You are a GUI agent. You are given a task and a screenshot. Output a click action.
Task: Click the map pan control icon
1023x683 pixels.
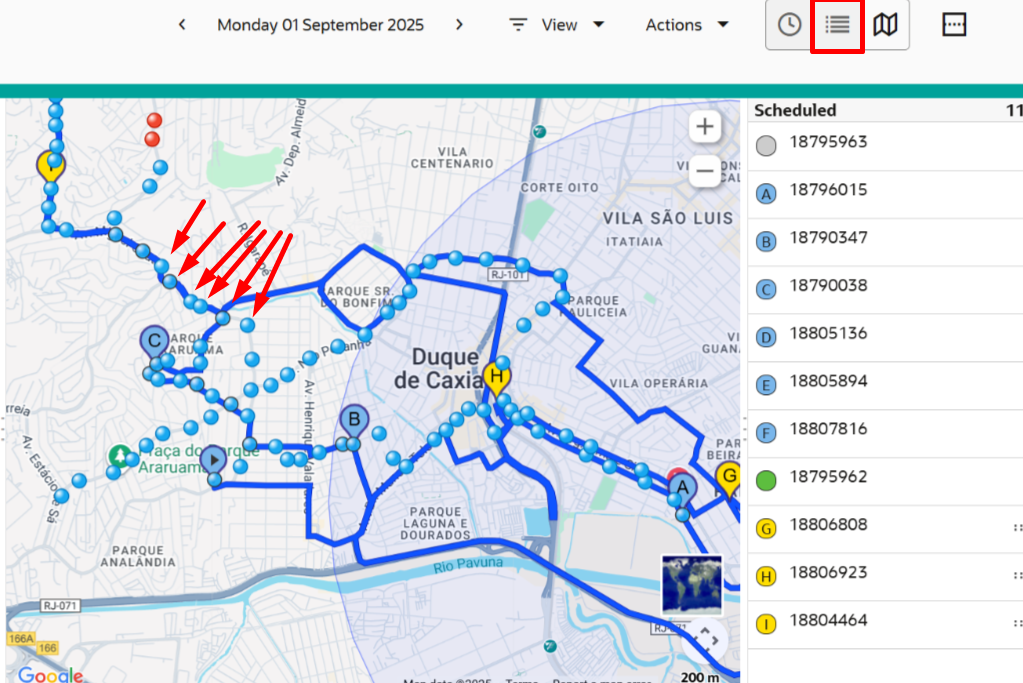(705, 639)
